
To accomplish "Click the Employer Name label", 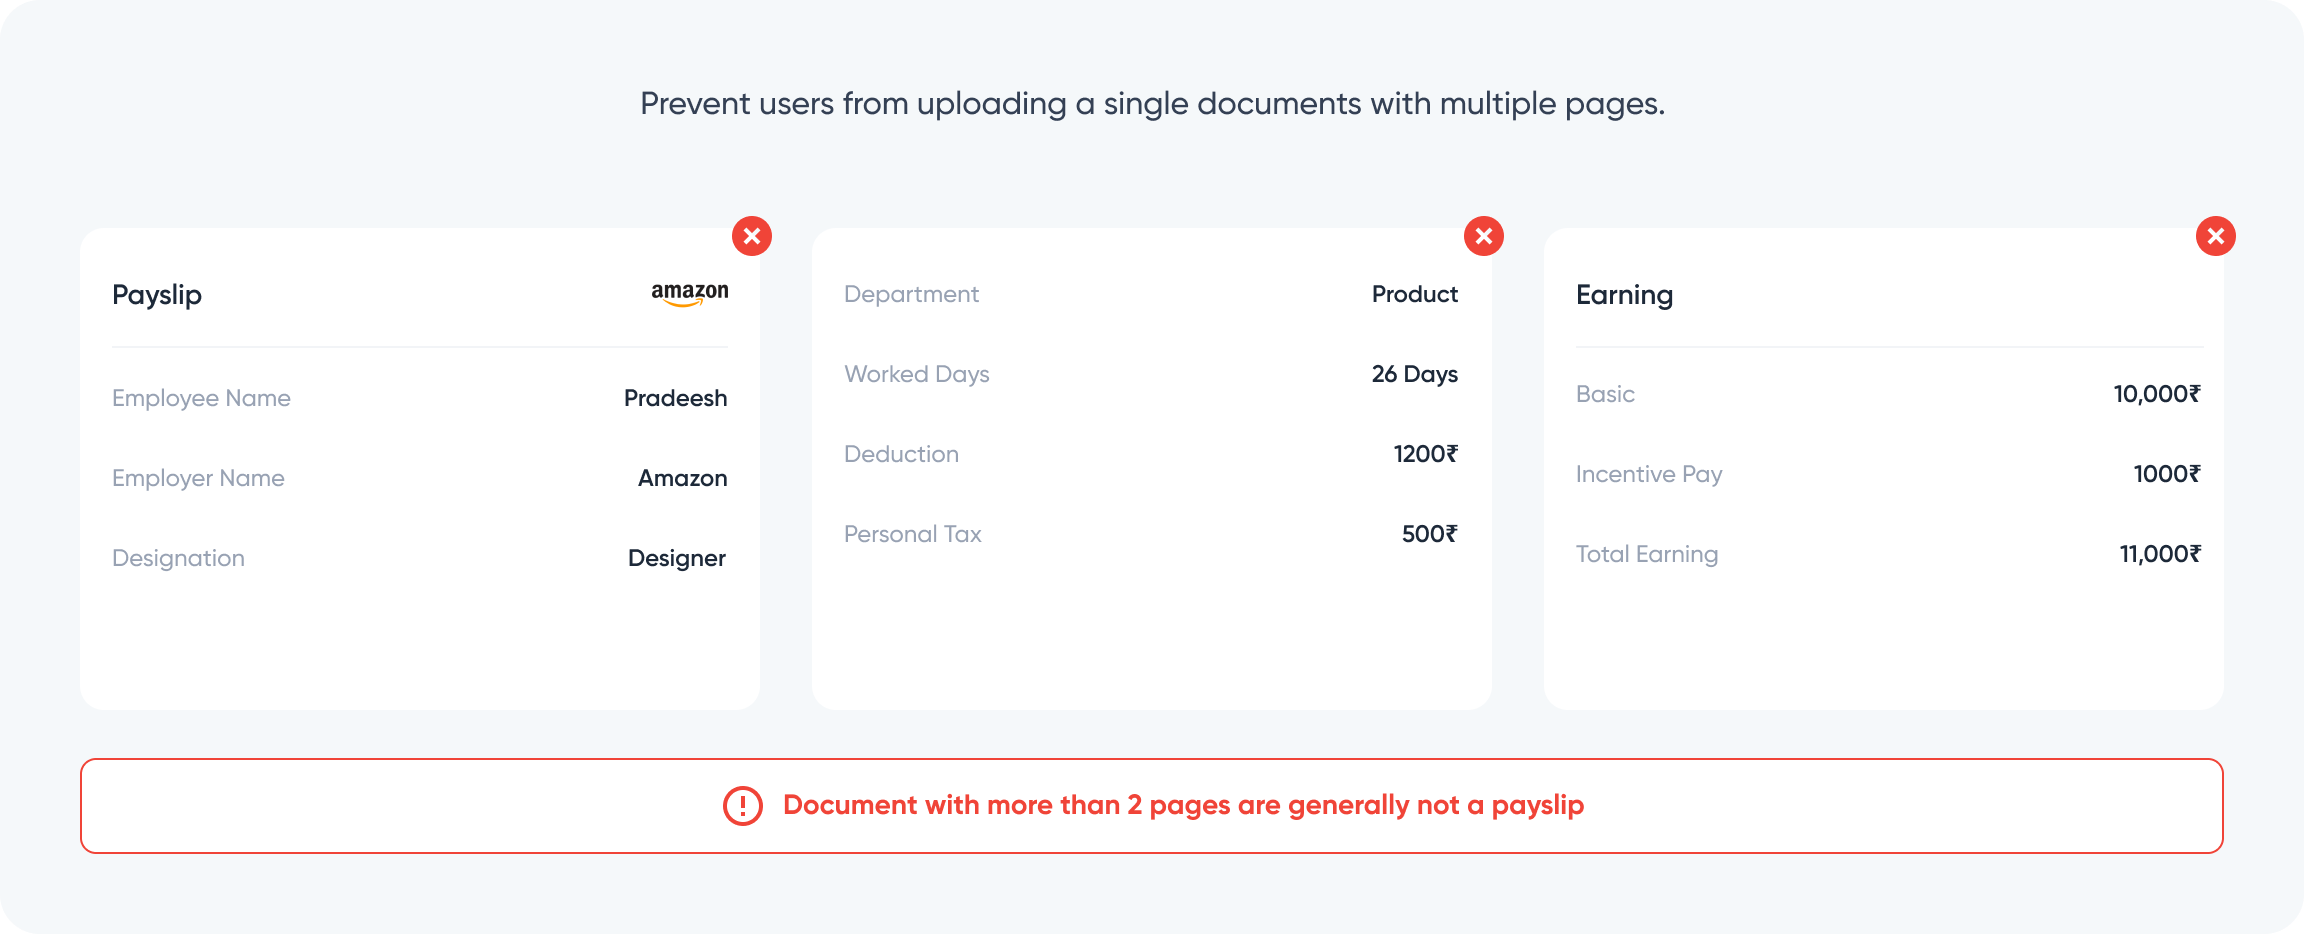I will pyautogui.click(x=198, y=478).
